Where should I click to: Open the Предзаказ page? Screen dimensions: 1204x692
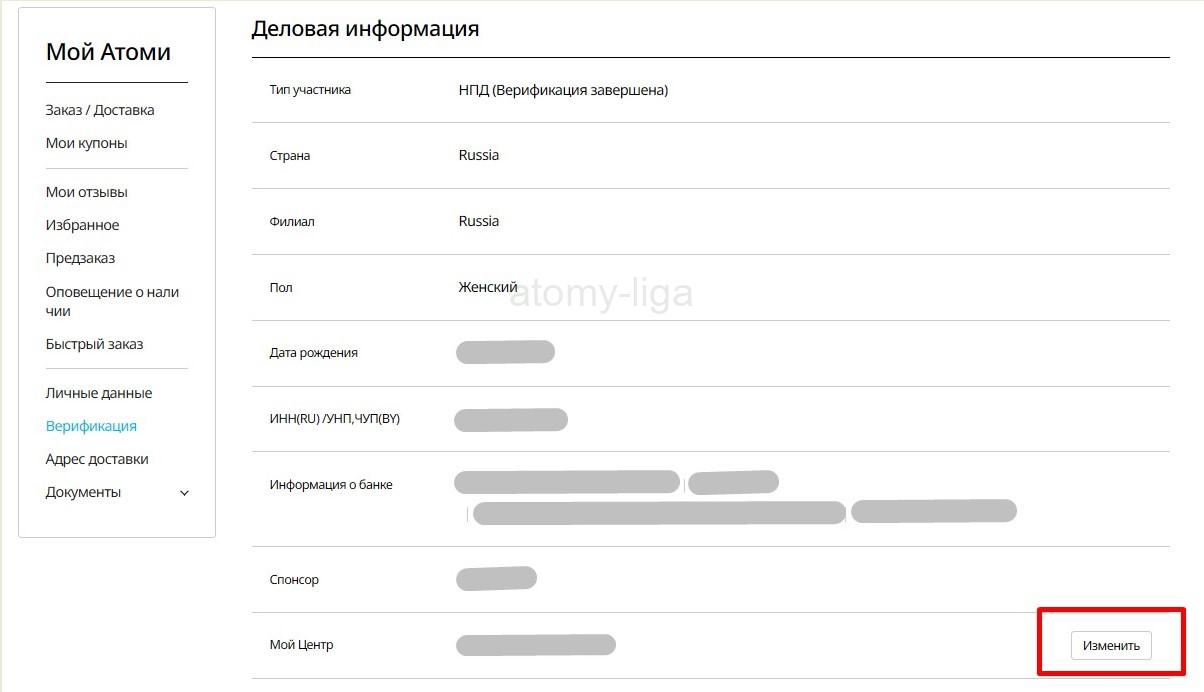80,258
